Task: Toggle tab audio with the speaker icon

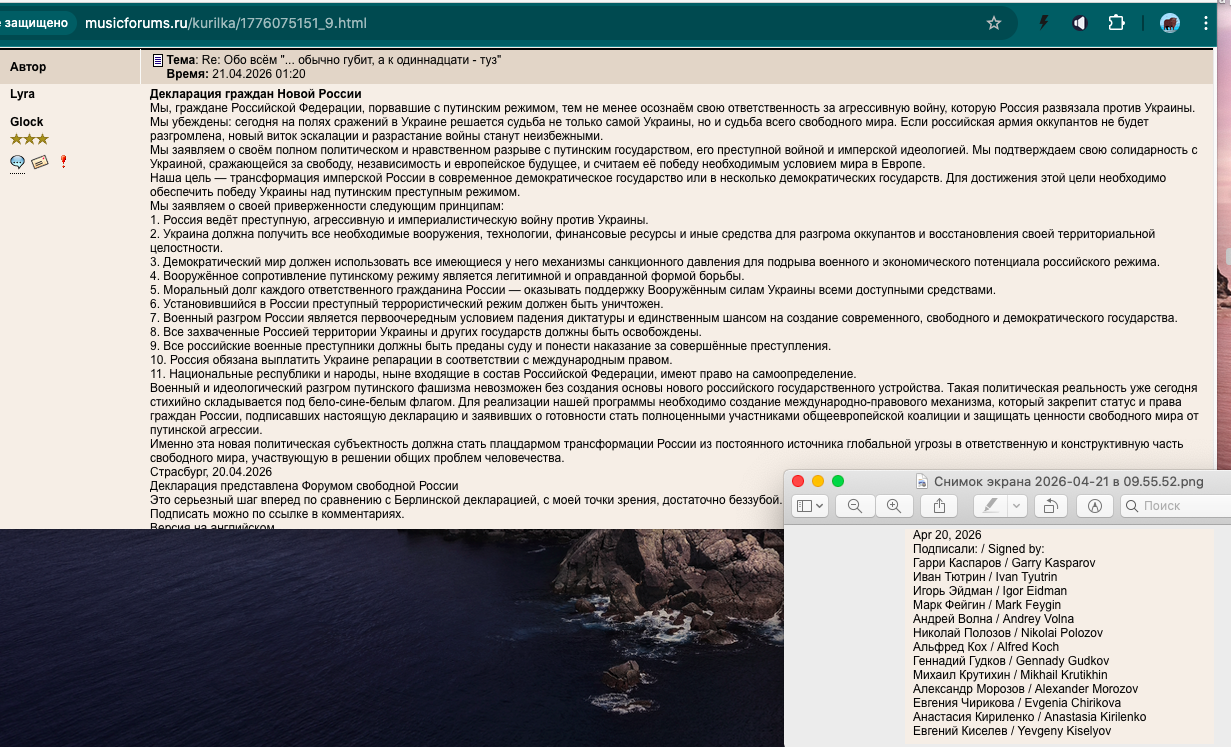Action: click(x=1080, y=22)
